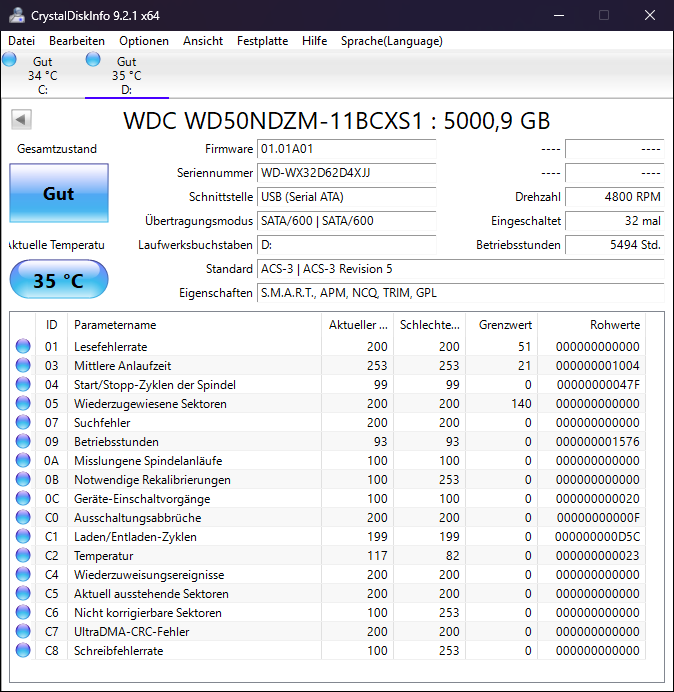Select the drive D: tab
This screenshot has width=674, height=692.
click(127, 75)
